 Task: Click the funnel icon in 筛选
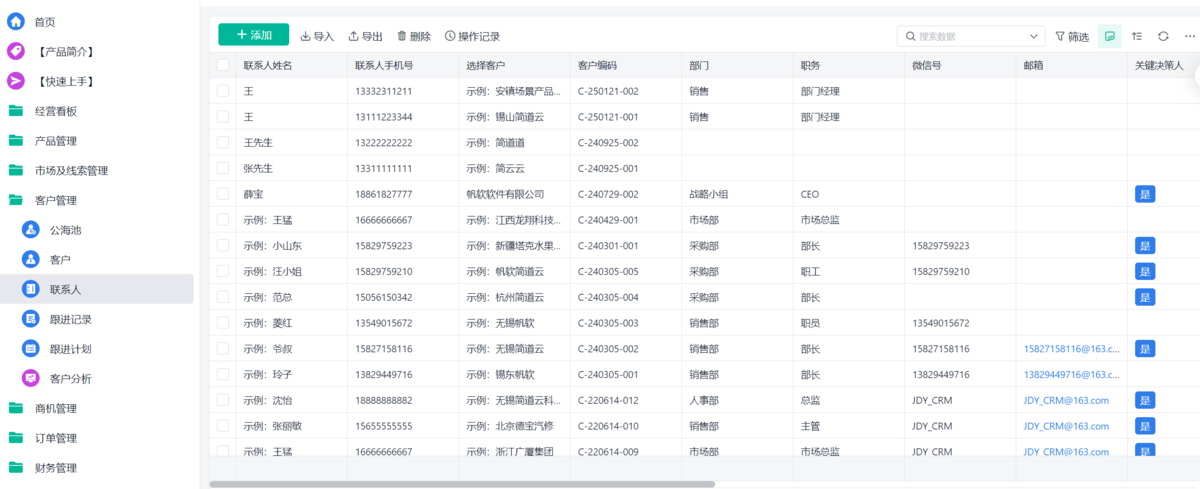pos(1060,36)
